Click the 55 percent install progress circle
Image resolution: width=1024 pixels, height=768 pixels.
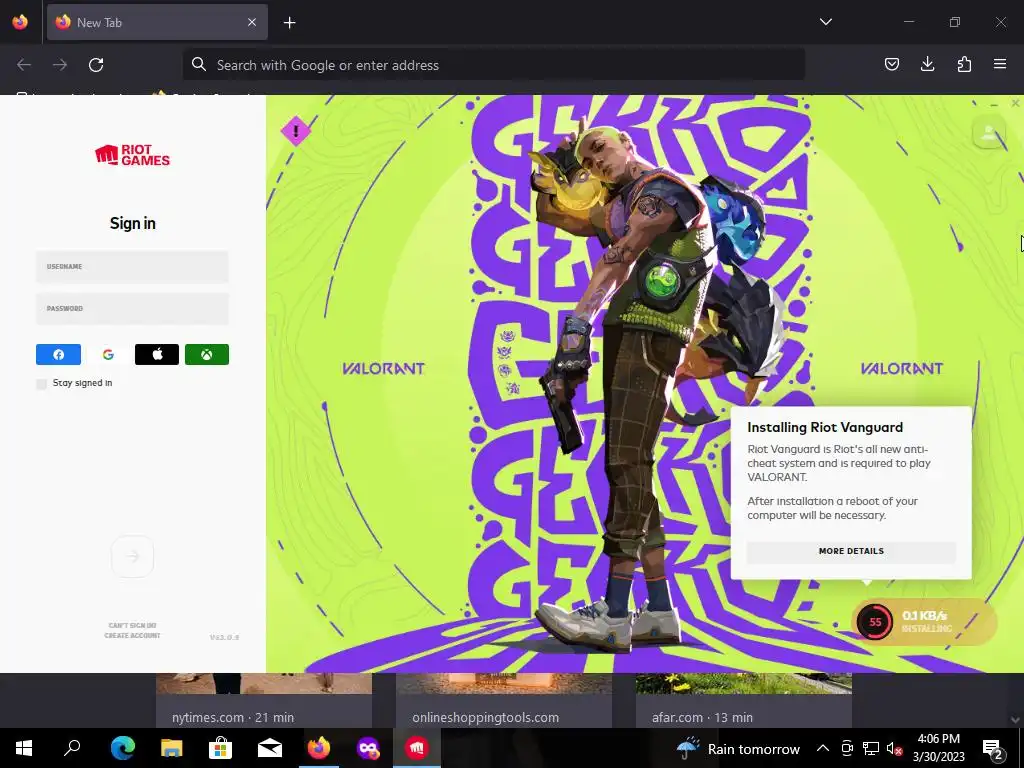(874, 622)
